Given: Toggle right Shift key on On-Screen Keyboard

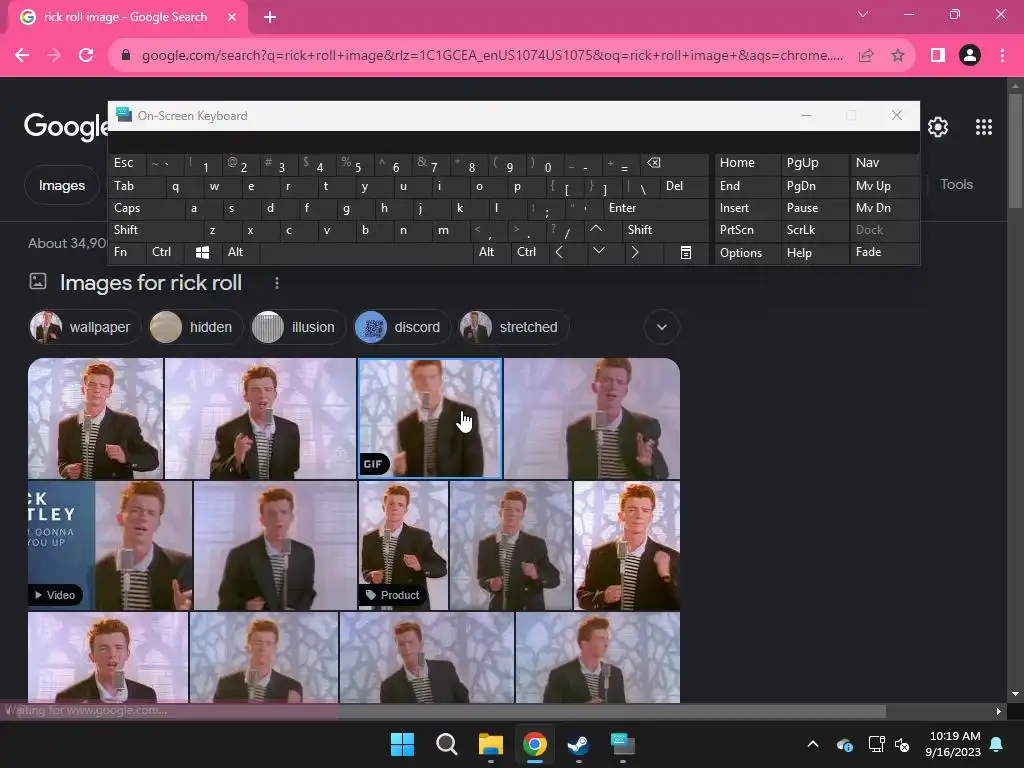Looking at the screenshot, I should coord(665,230).
